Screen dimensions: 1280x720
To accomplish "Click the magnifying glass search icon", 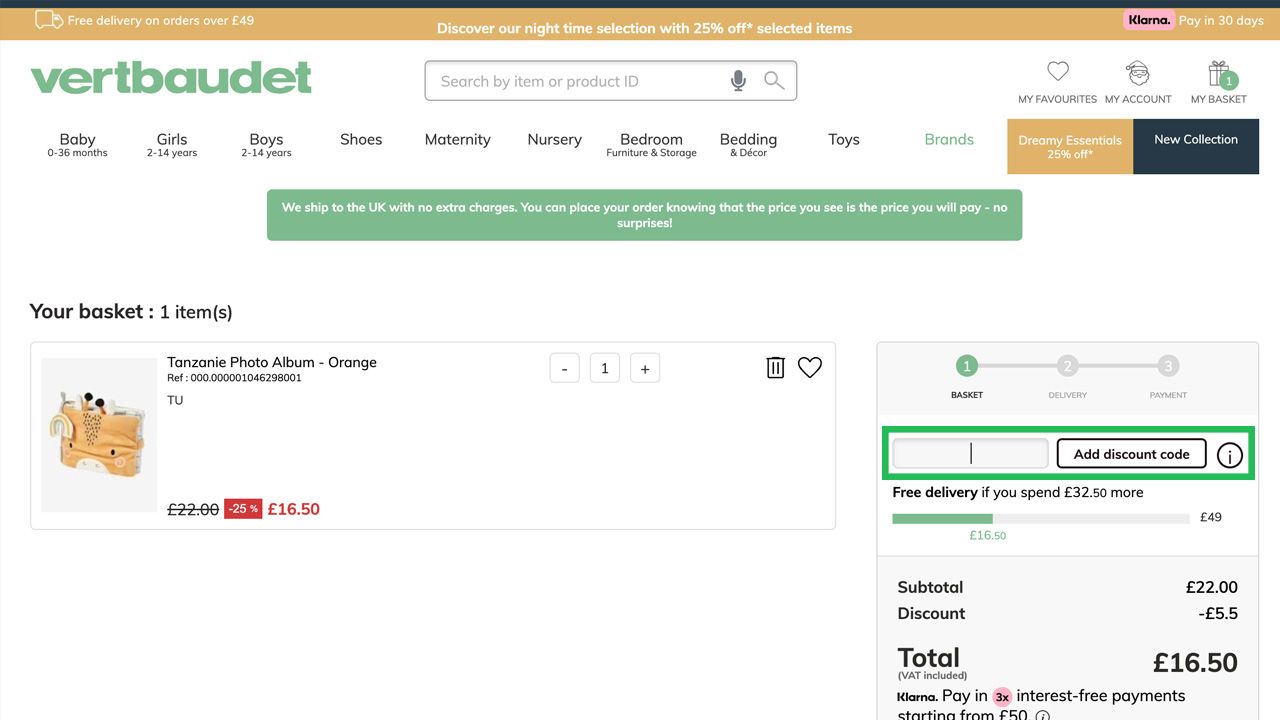I will click(x=774, y=81).
